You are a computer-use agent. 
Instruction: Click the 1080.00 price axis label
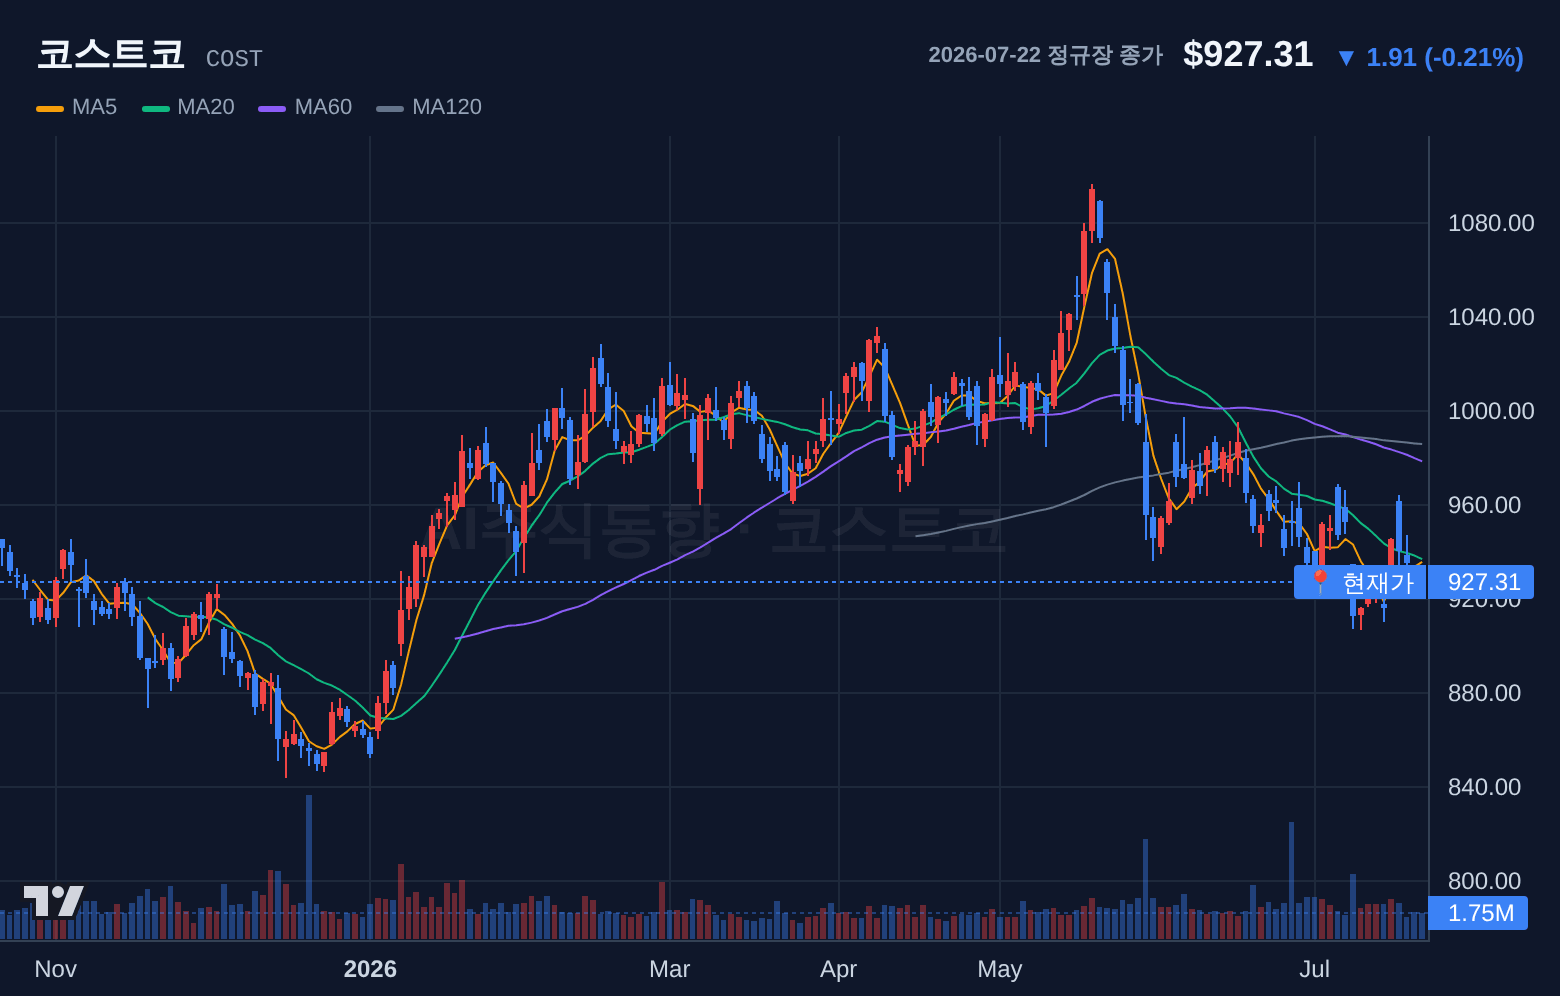(1491, 223)
